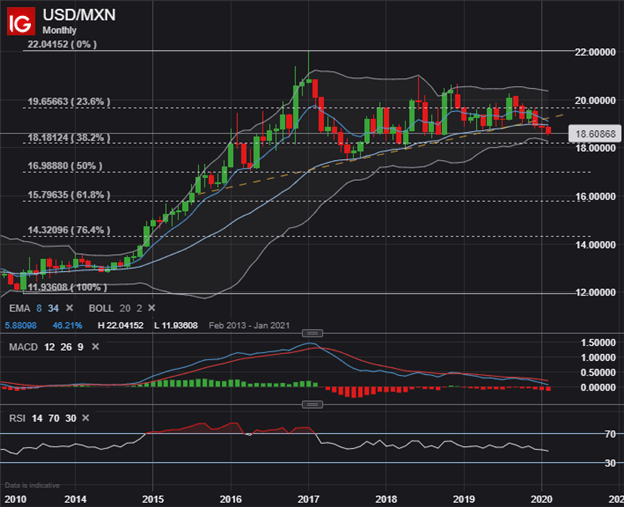Click the USD/MXN chart title
This screenshot has width=624, height=507.
79,15
